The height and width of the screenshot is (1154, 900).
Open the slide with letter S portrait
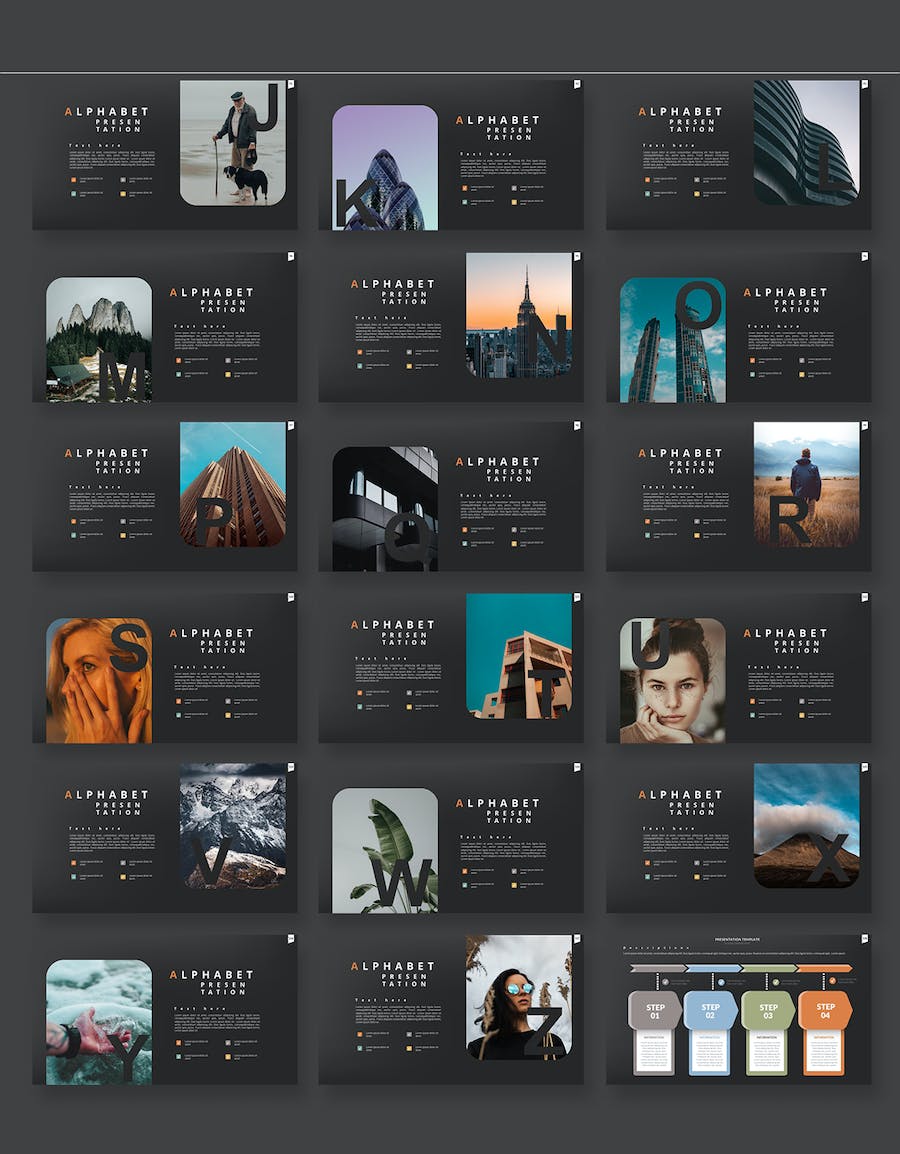tap(165, 668)
